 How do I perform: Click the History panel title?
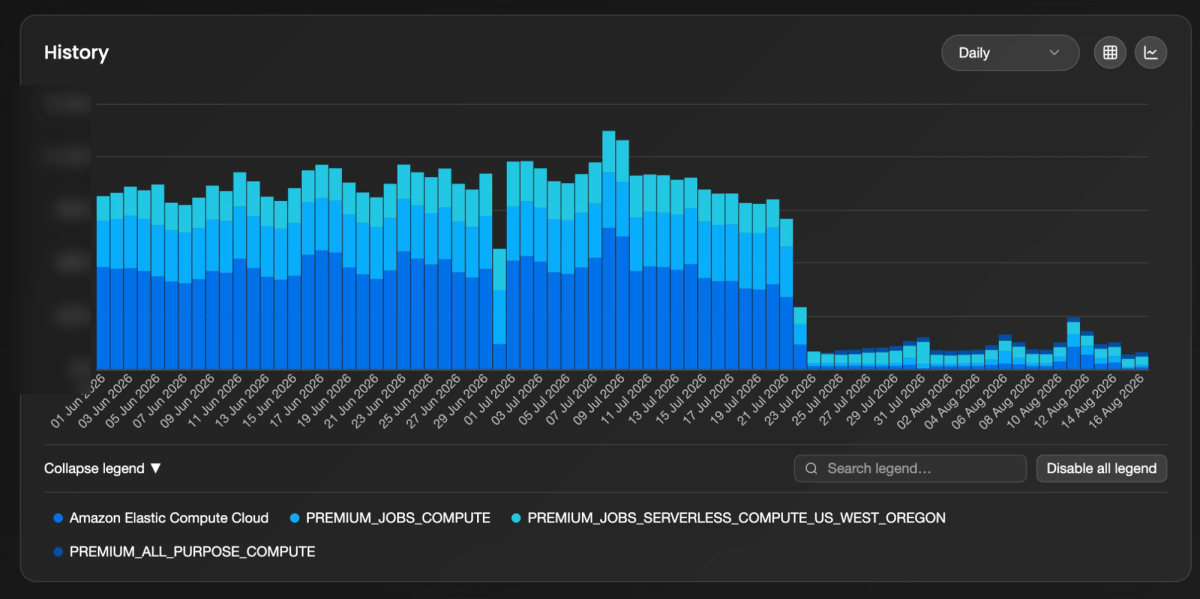[76, 53]
